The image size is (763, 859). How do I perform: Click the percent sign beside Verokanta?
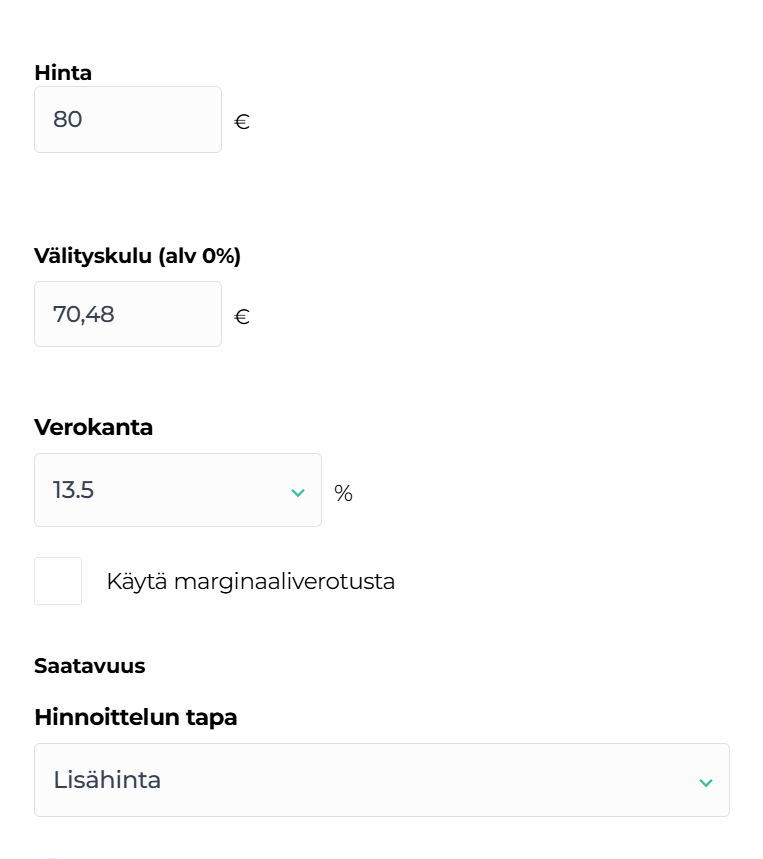343,494
